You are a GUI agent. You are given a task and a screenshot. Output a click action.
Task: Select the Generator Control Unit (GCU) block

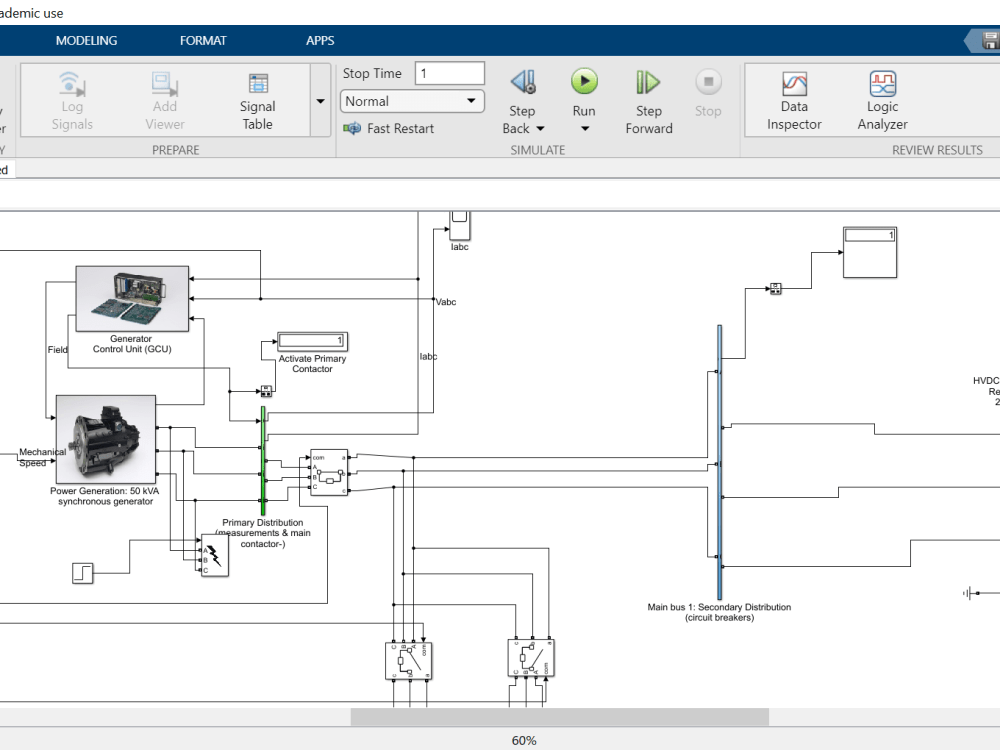tap(131, 297)
